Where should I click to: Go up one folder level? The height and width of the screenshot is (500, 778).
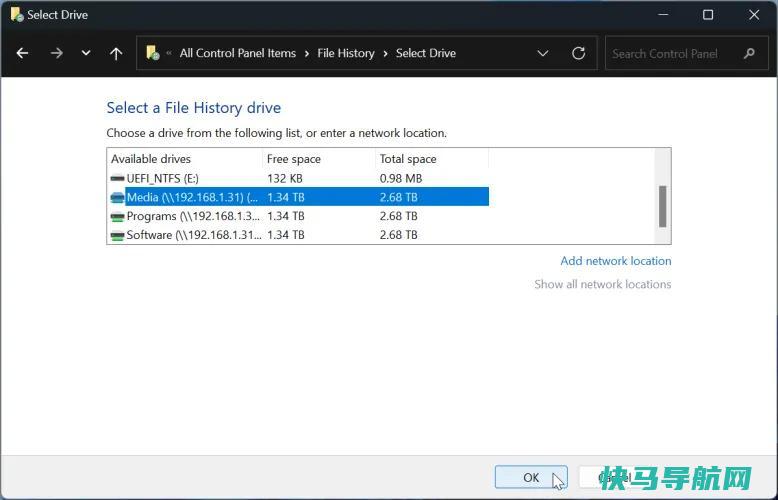116,54
